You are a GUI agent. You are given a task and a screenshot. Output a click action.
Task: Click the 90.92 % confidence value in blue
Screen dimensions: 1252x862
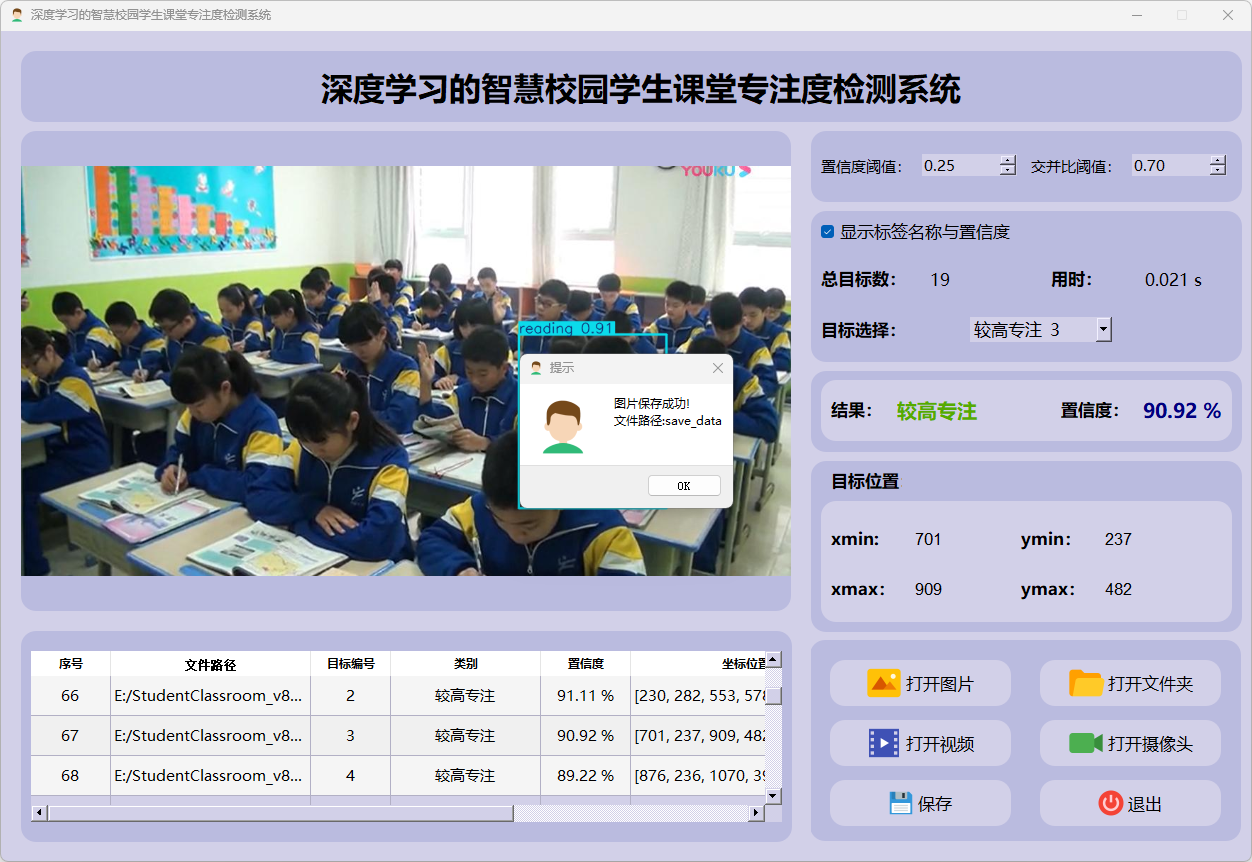tap(1182, 411)
